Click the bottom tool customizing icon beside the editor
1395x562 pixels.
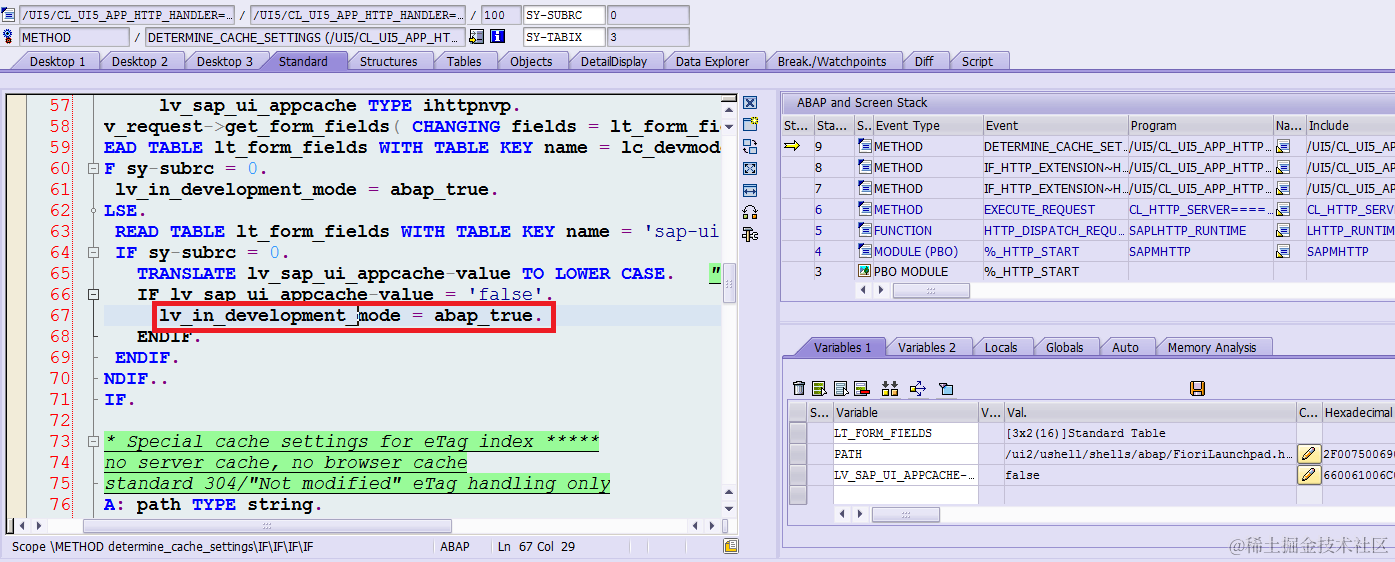click(x=750, y=234)
